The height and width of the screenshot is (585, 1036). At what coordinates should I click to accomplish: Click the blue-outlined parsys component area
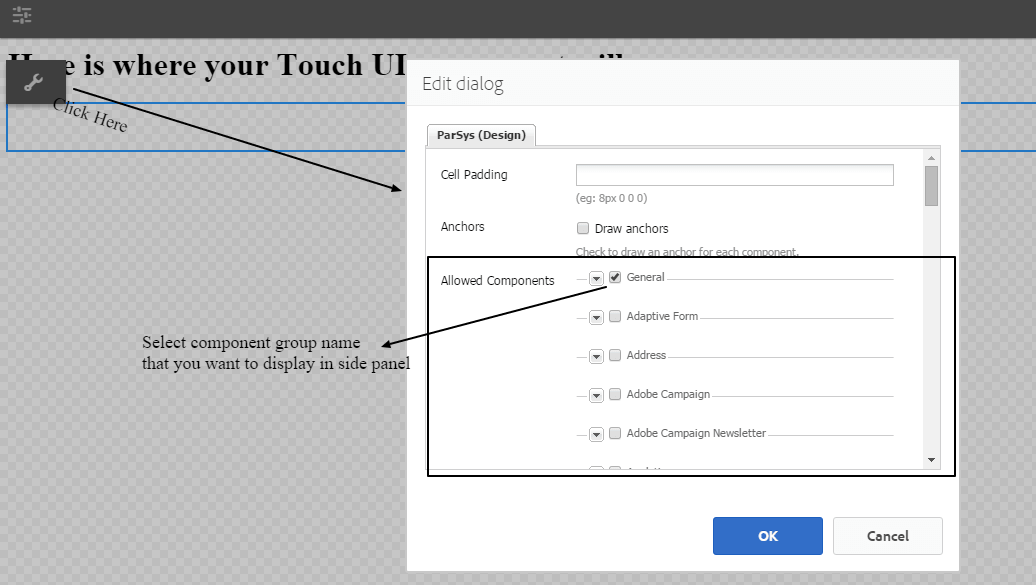pyautogui.click(x=200, y=125)
